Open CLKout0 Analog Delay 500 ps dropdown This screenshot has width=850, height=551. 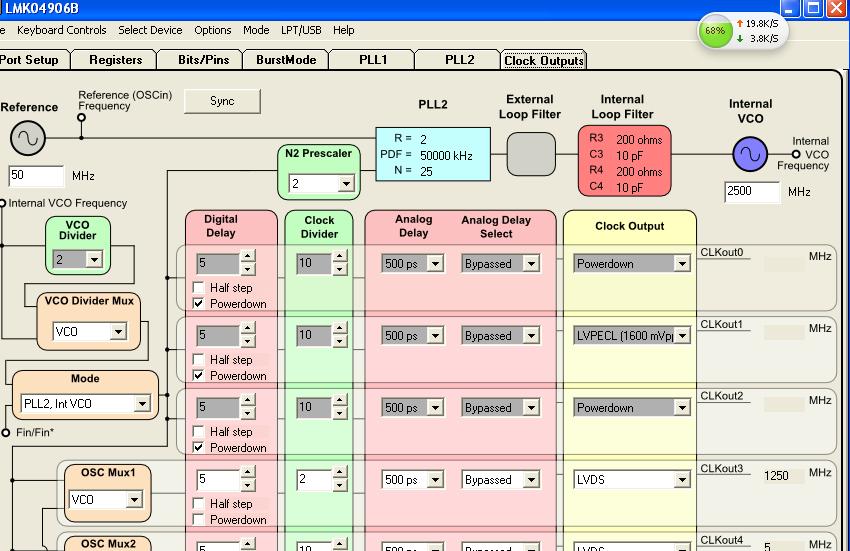(435, 264)
